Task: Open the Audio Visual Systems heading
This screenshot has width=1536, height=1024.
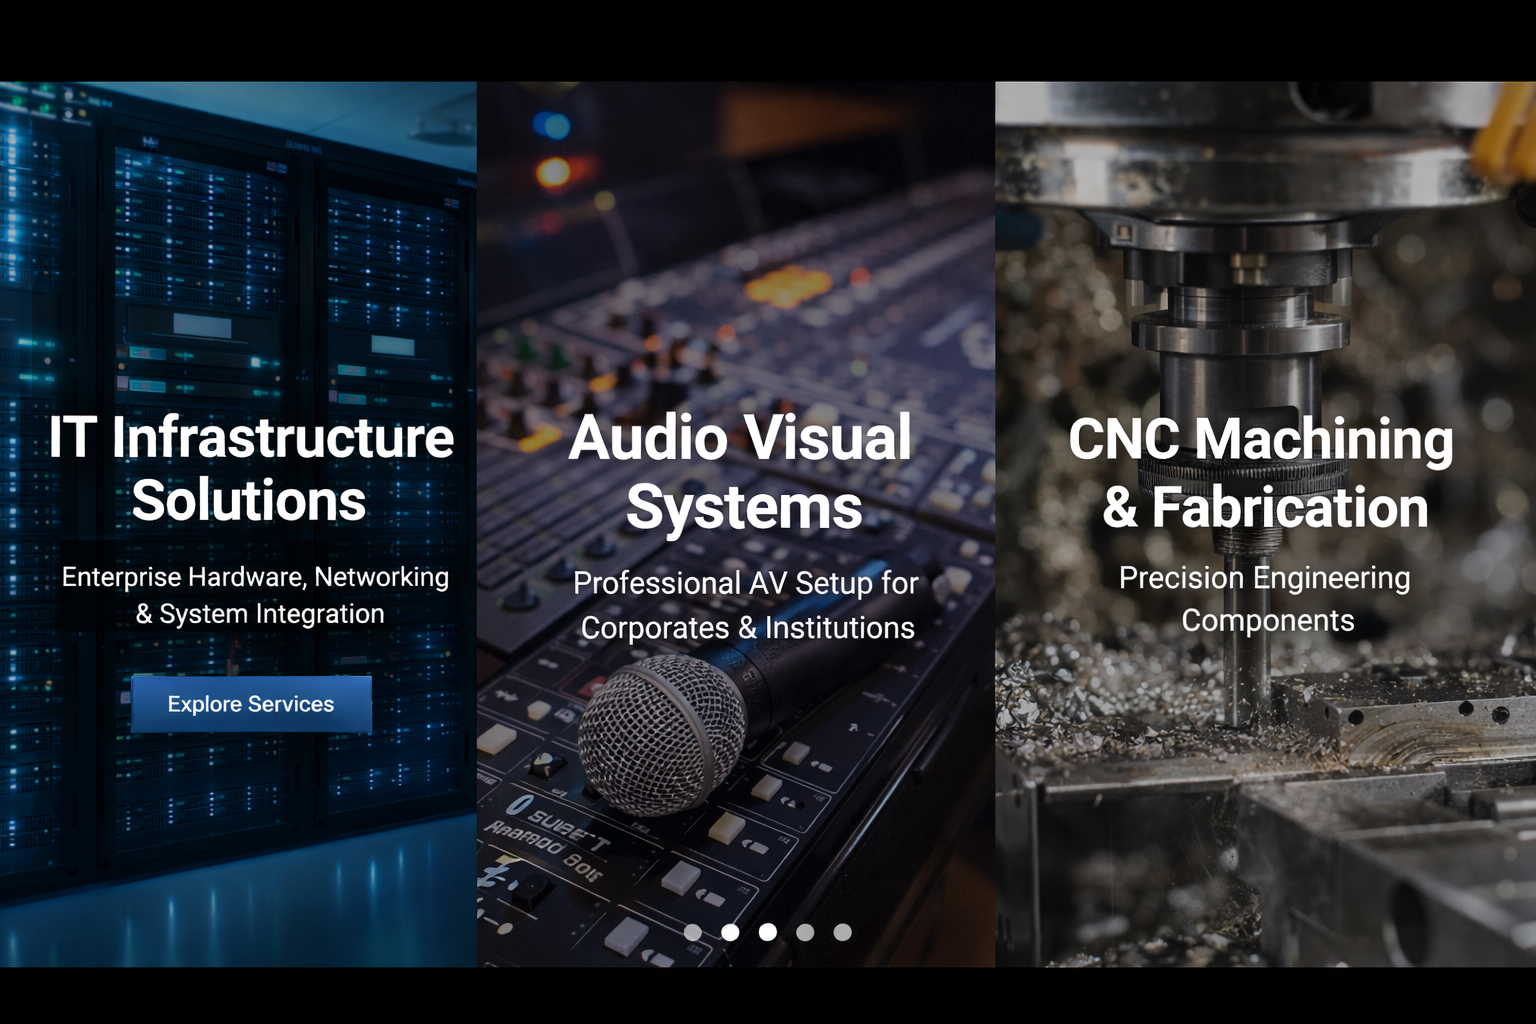Action: coord(742,472)
